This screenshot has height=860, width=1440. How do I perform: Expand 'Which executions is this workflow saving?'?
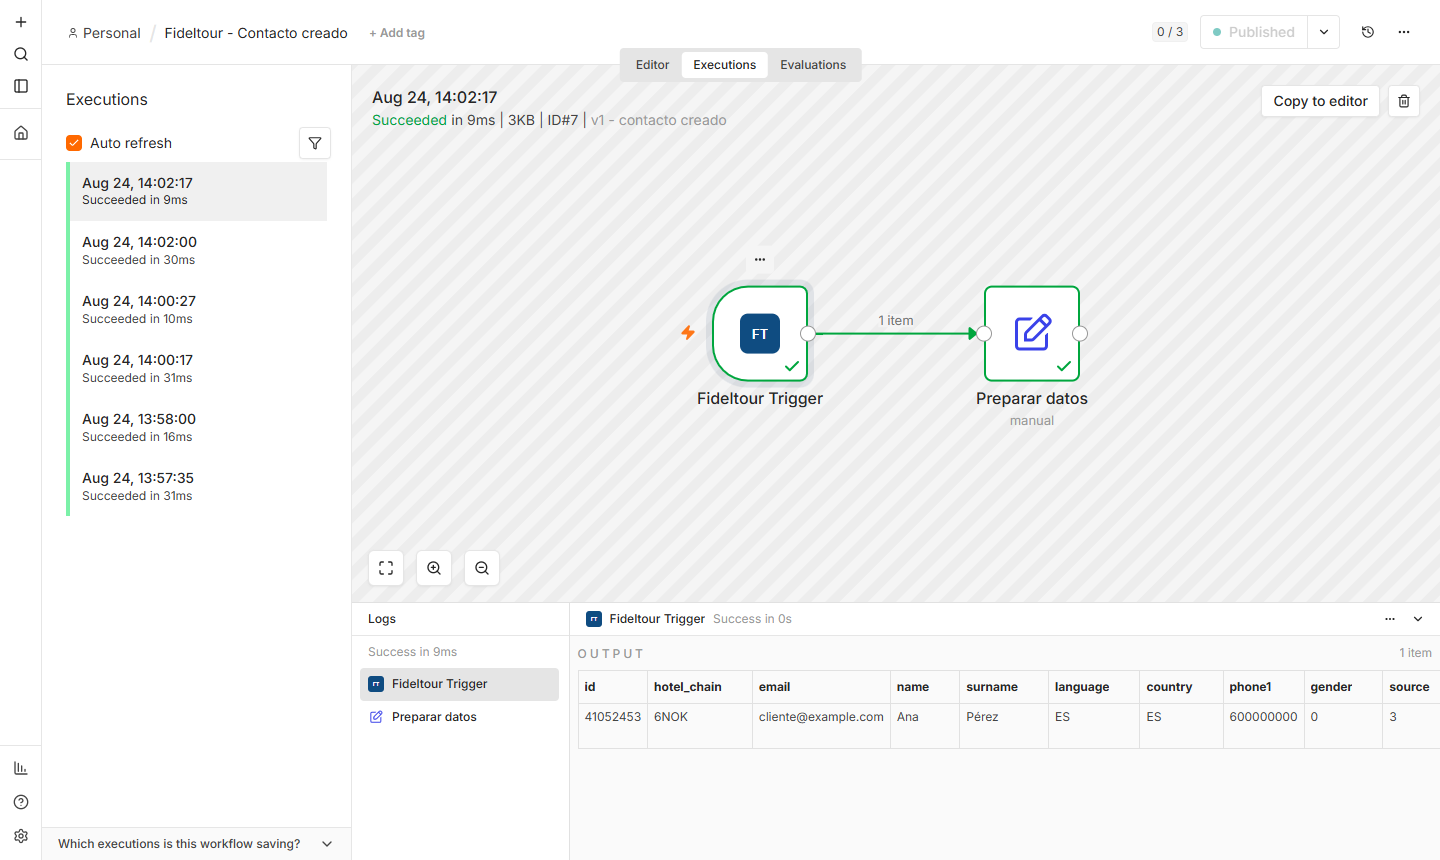click(196, 844)
